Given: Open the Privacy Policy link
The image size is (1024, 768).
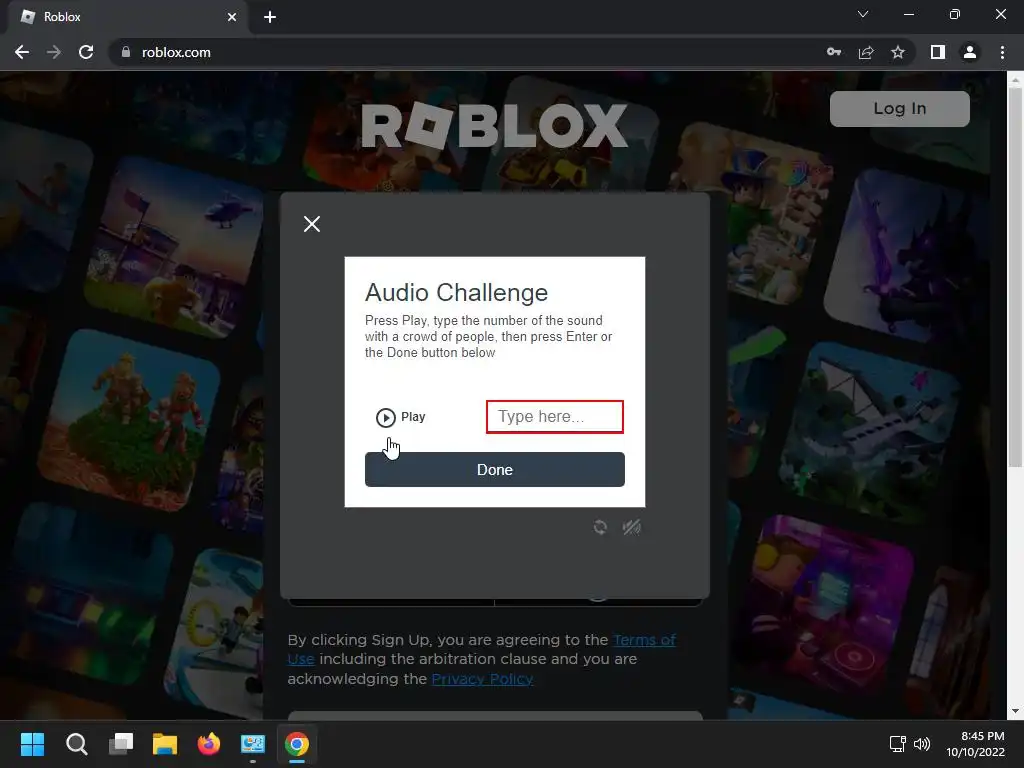Looking at the screenshot, I should 482,679.
